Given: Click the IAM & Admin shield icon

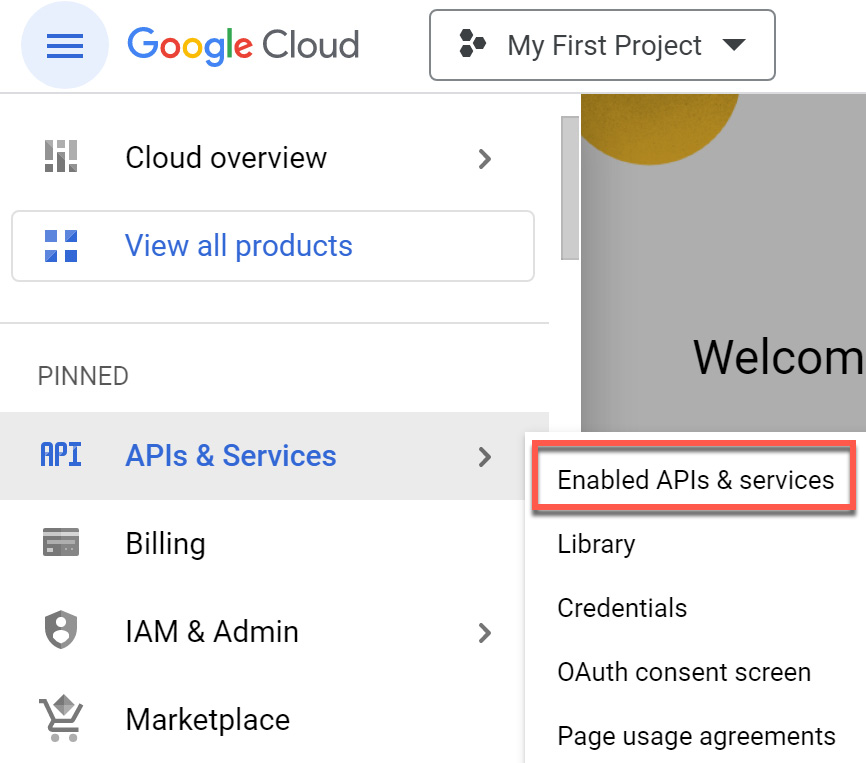Looking at the screenshot, I should point(61,630).
